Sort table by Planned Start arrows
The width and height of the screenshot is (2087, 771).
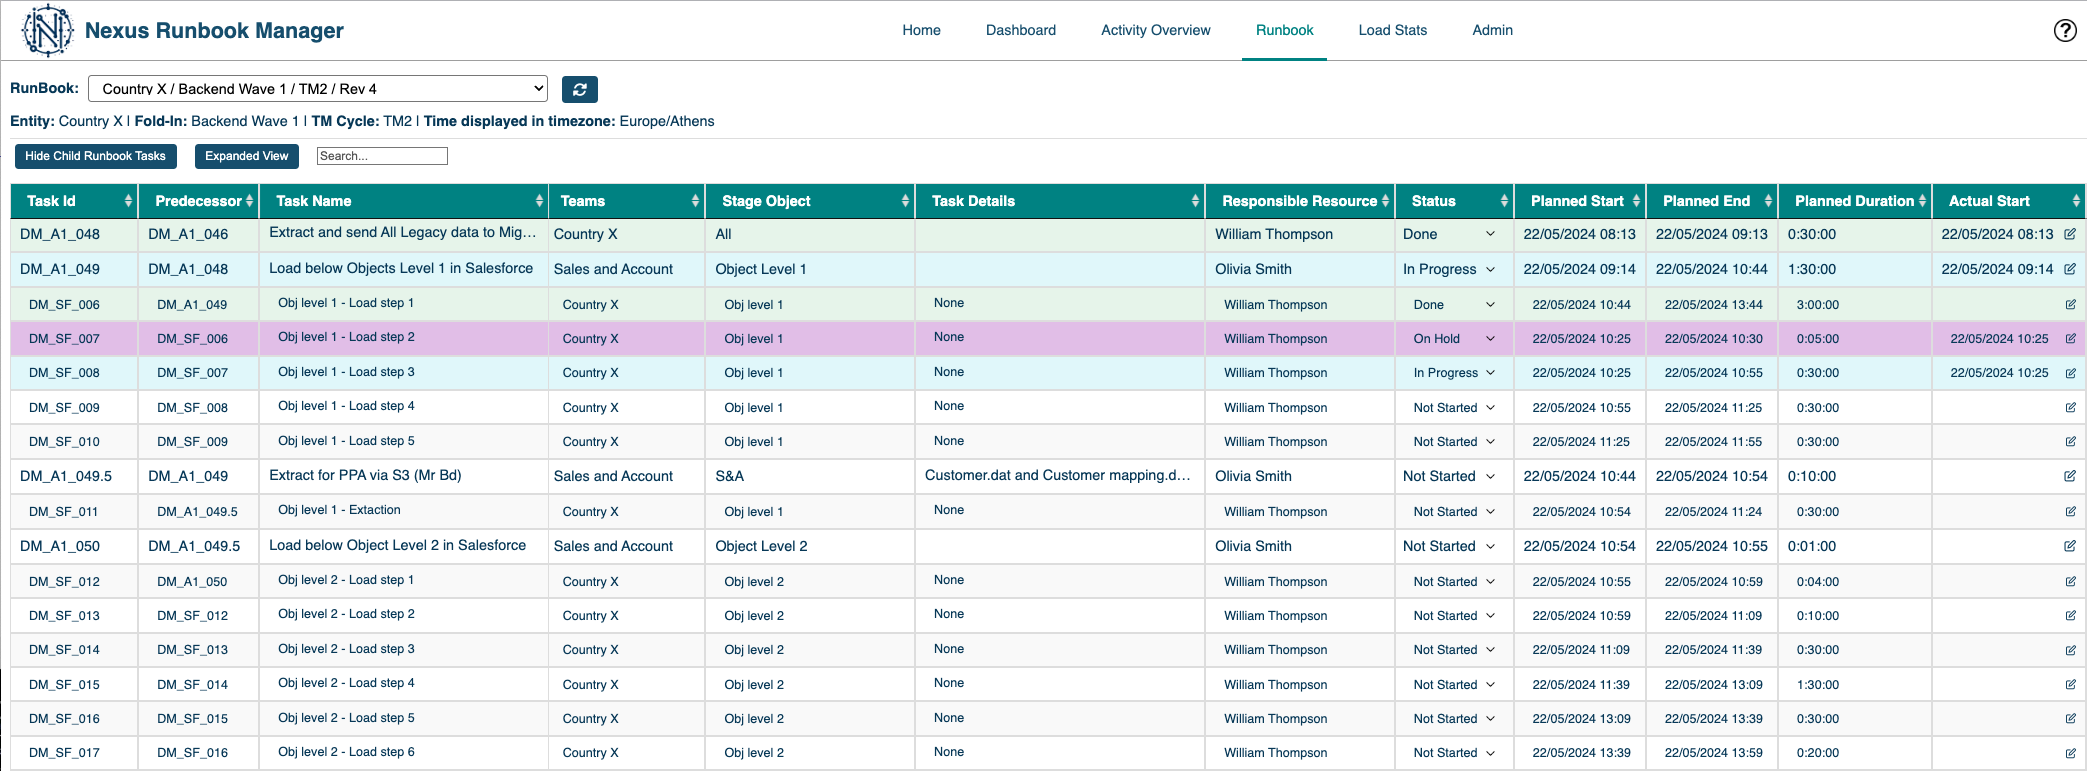[1636, 201]
